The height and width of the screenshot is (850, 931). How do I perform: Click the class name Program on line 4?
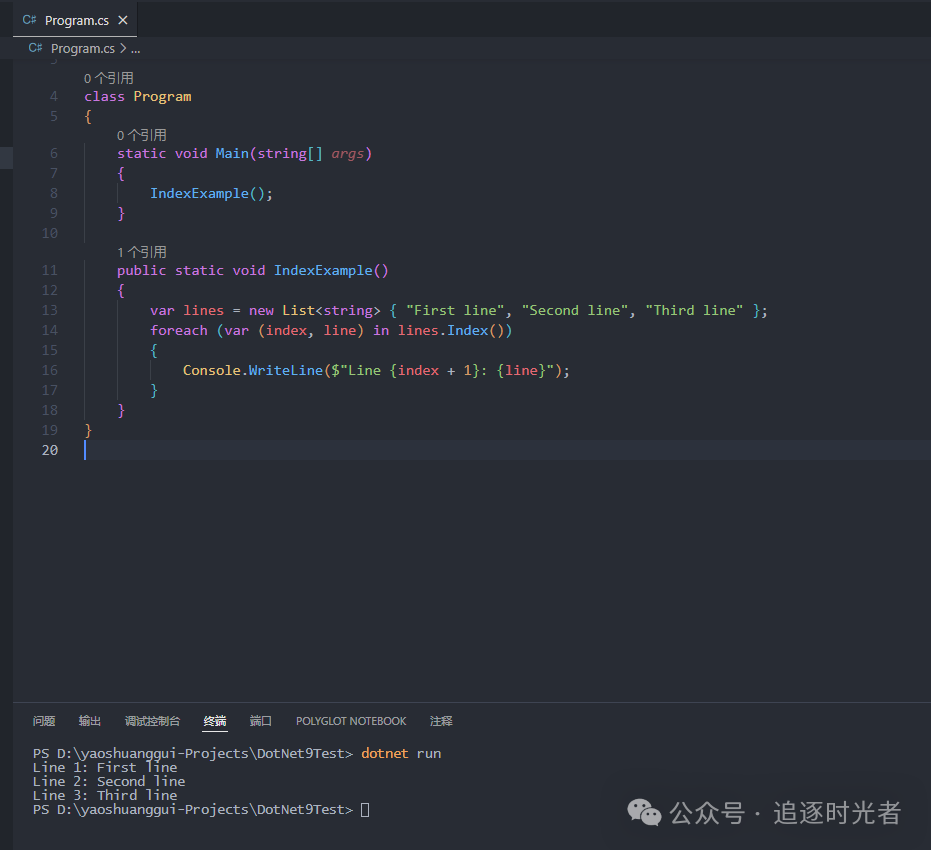[162, 97]
